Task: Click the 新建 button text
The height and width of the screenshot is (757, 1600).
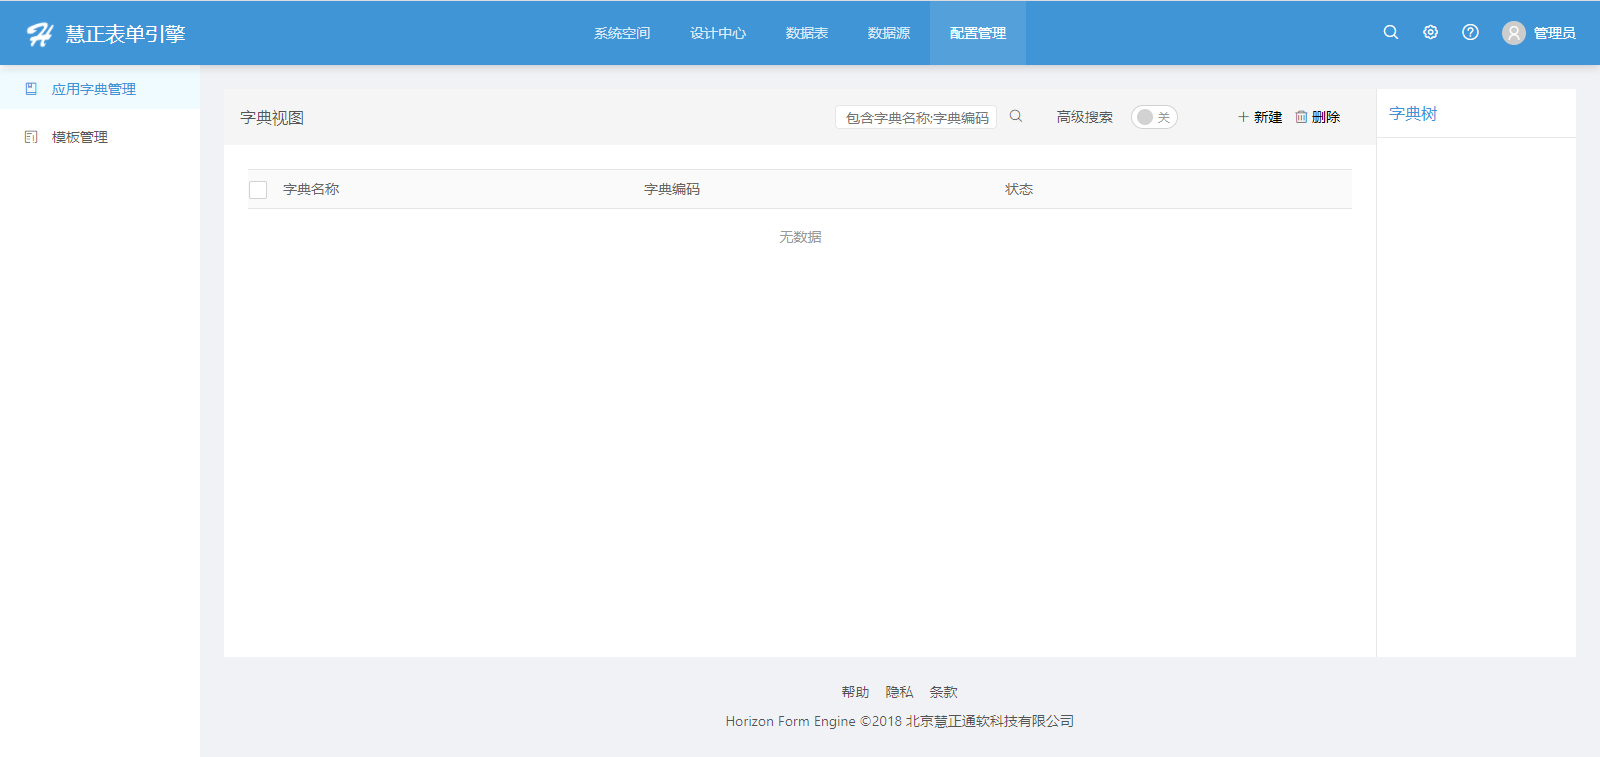Action: tap(1268, 117)
